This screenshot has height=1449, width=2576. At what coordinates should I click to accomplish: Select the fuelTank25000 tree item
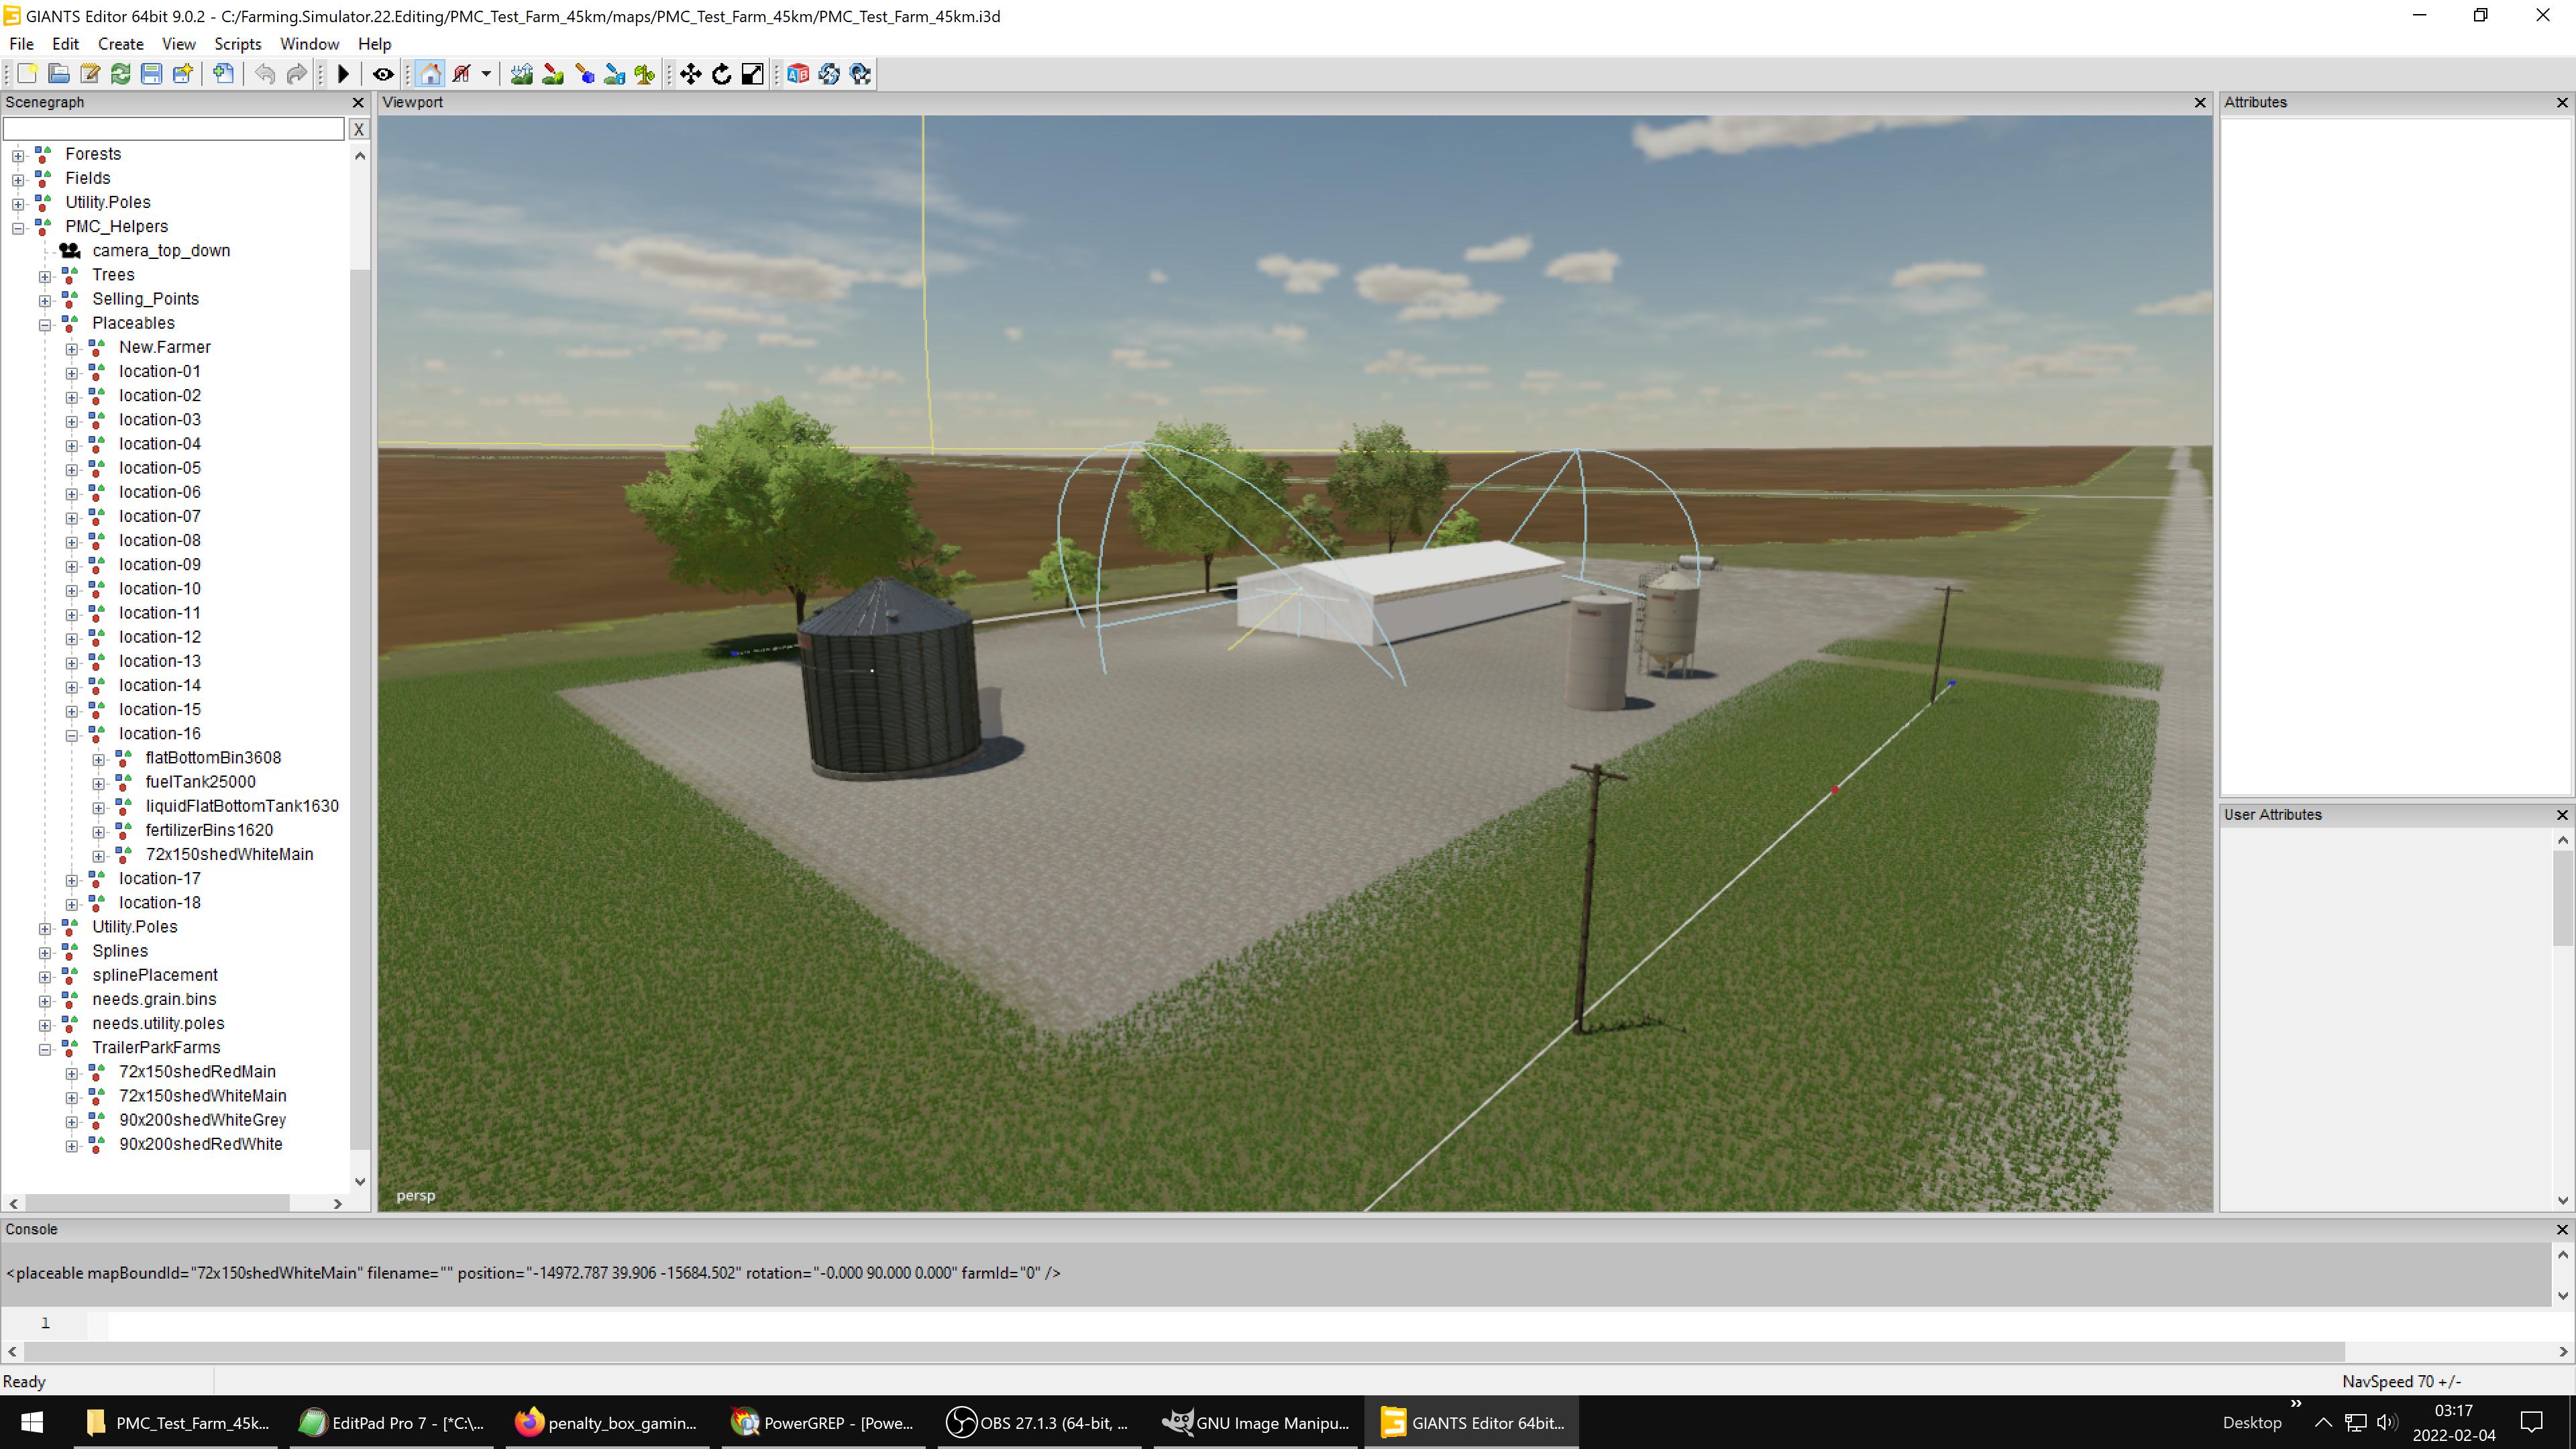click(200, 782)
